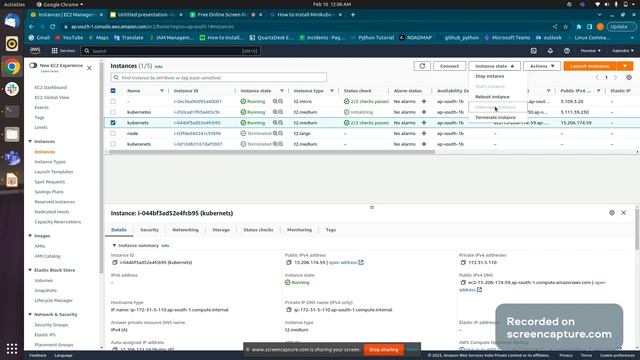The height and width of the screenshot is (360, 640).
Task: Copy public IPv4 address 15.206.174.59
Action: pyautogui.click(x=289, y=262)
